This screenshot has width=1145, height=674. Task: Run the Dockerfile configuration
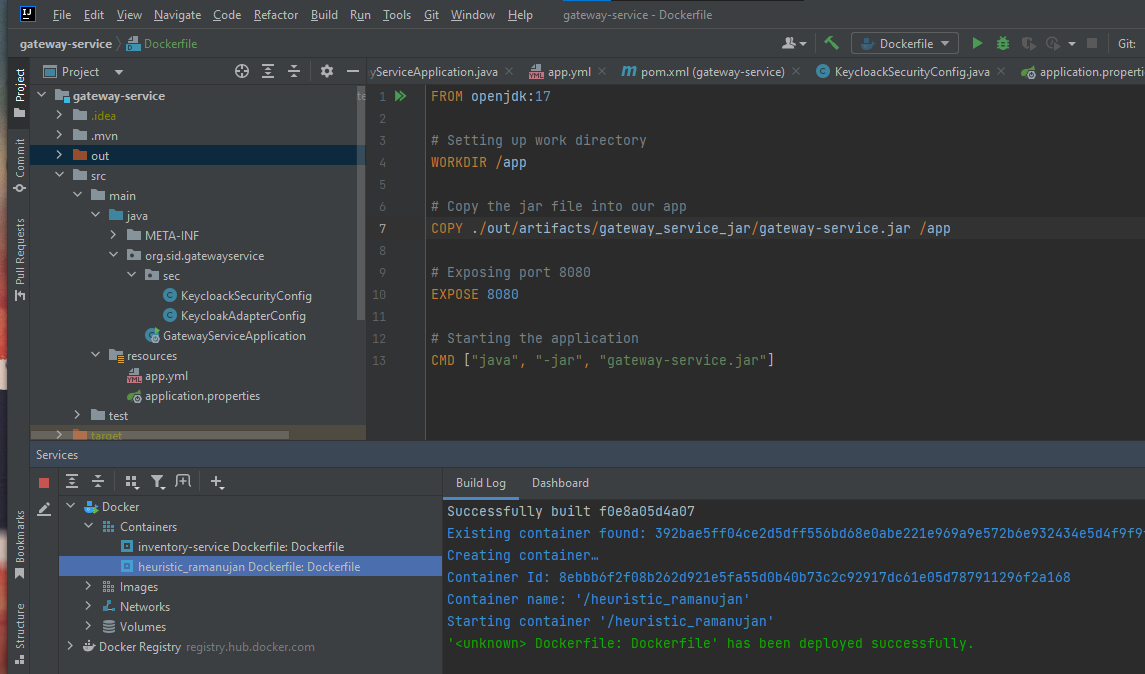click(x=977, y=43)
